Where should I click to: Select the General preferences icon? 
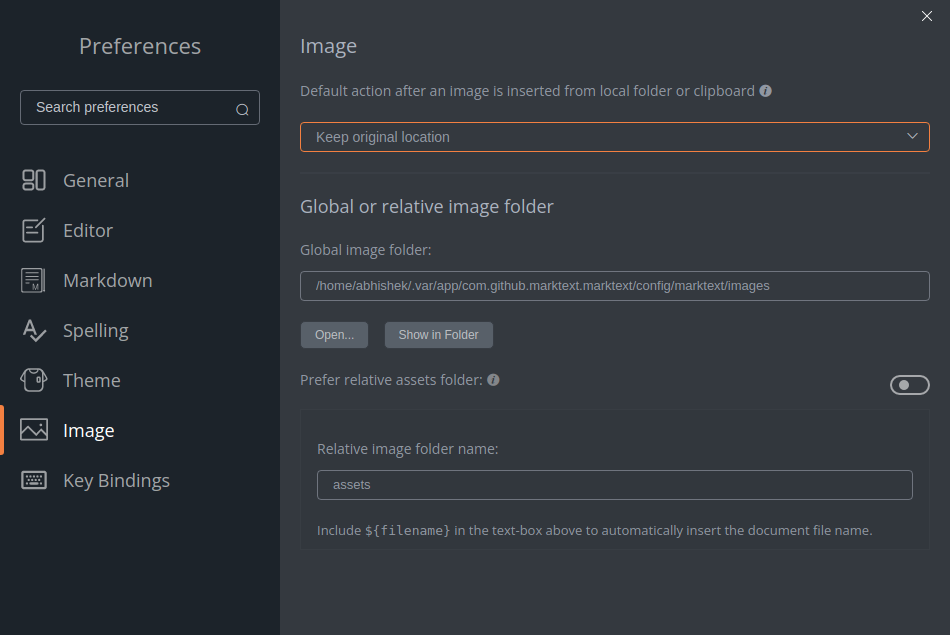[33, 180]
